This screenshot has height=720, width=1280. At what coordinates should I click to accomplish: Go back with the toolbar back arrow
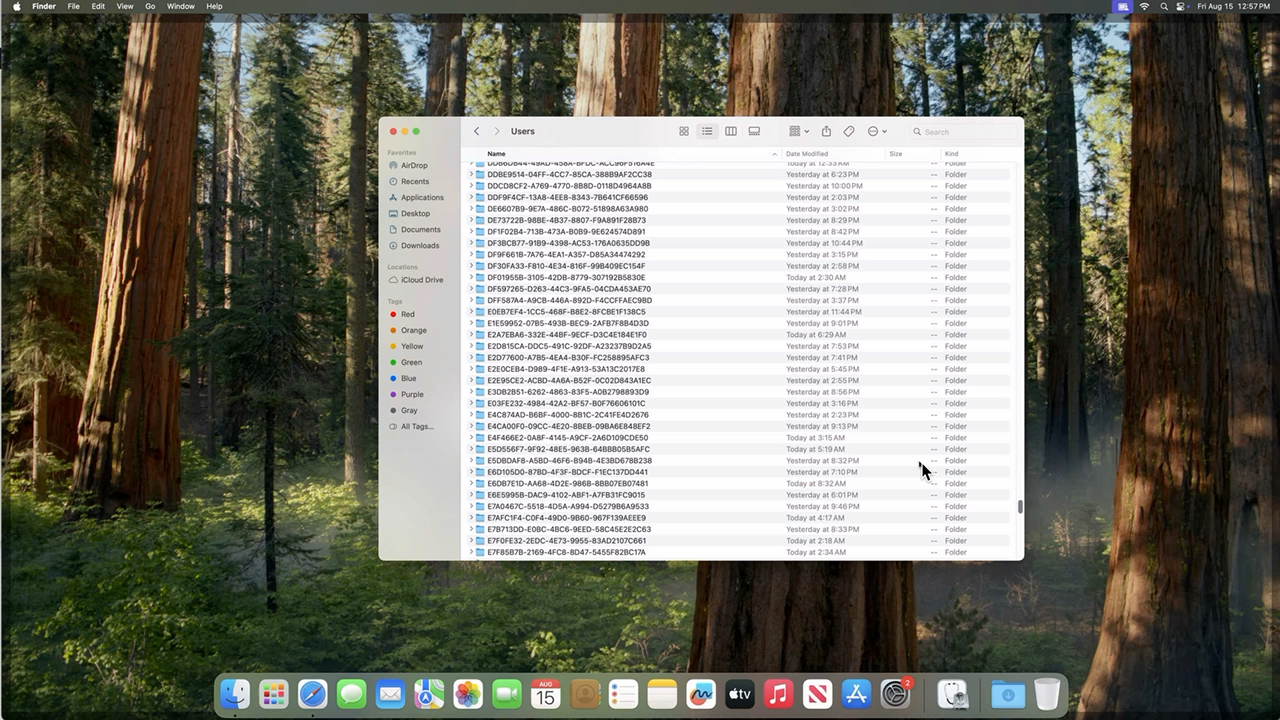point(477,131)
